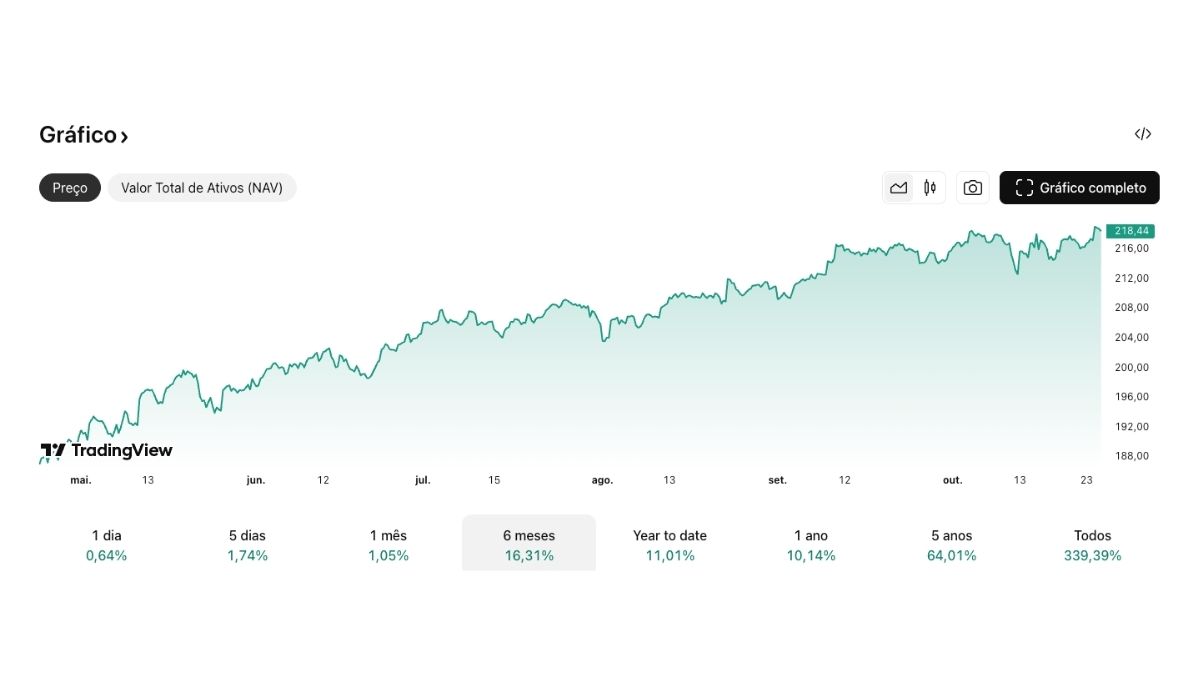Click the 1 ano range option
Viewport: 1200px width, 675px height.
[810, 542]
